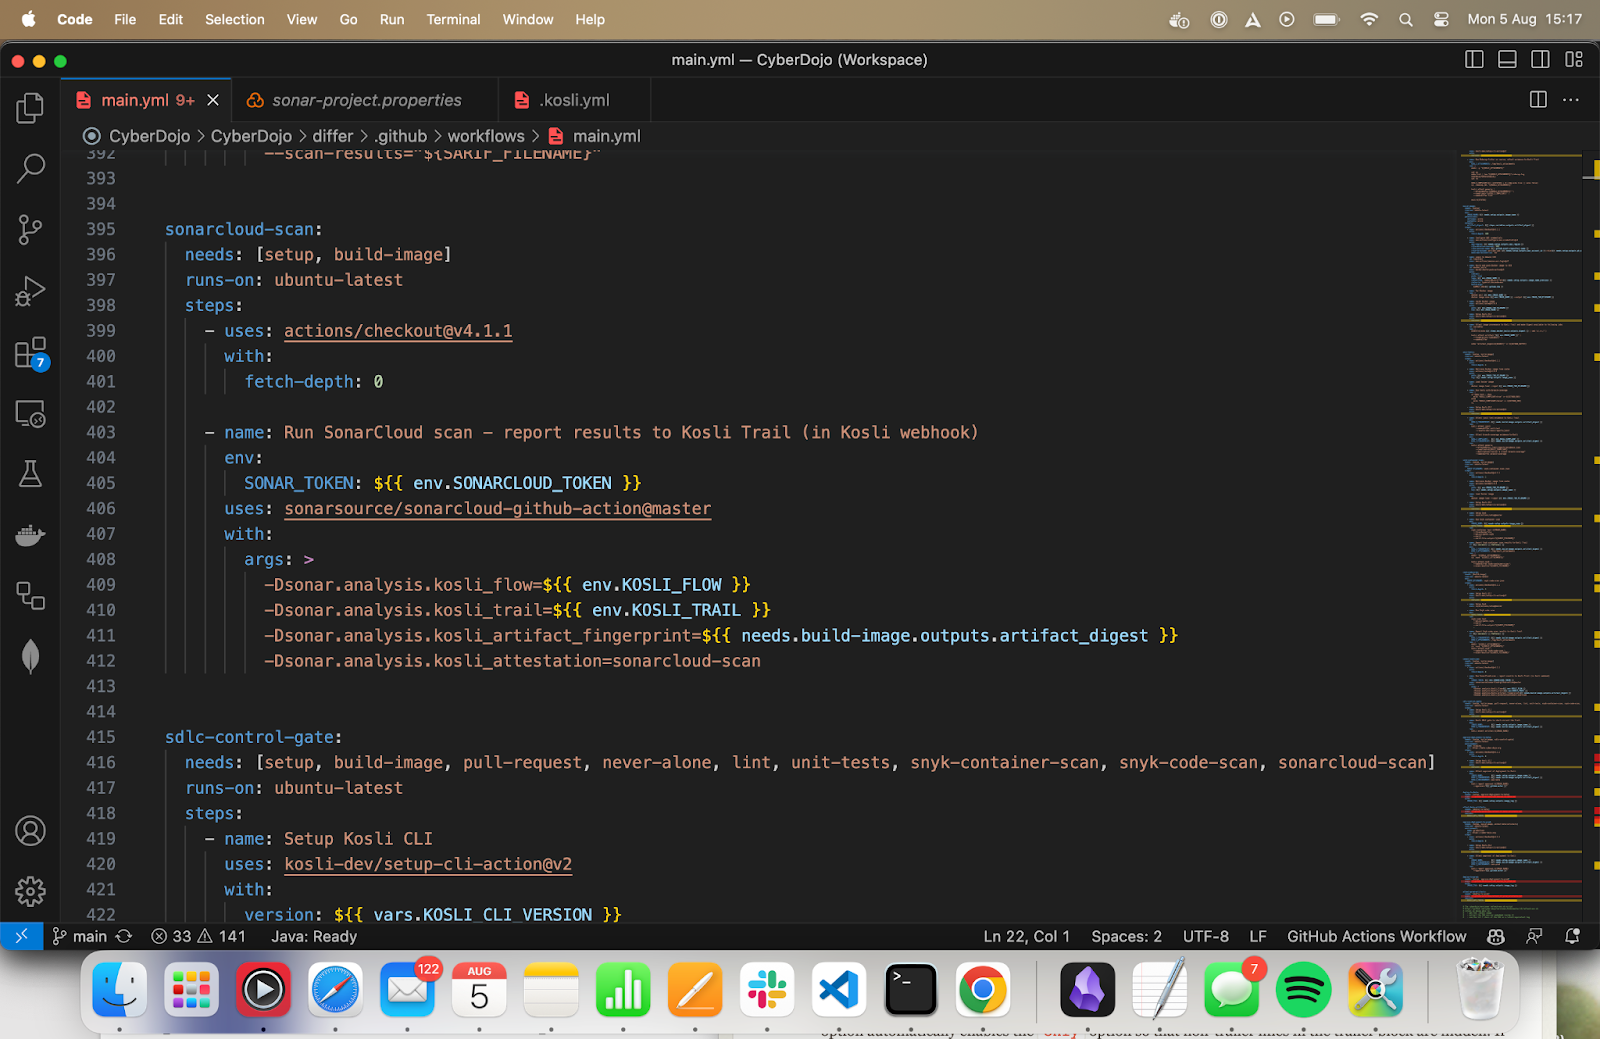
Task: Open the Remote Explorer view
Action: click(x=30, y=414)
